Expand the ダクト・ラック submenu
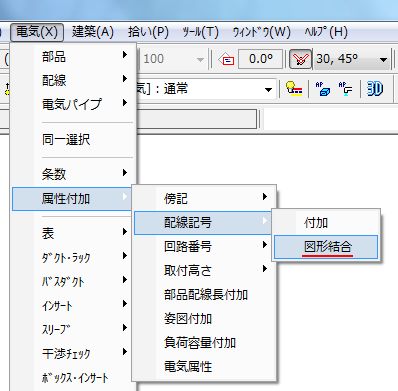 pos(74,257)
